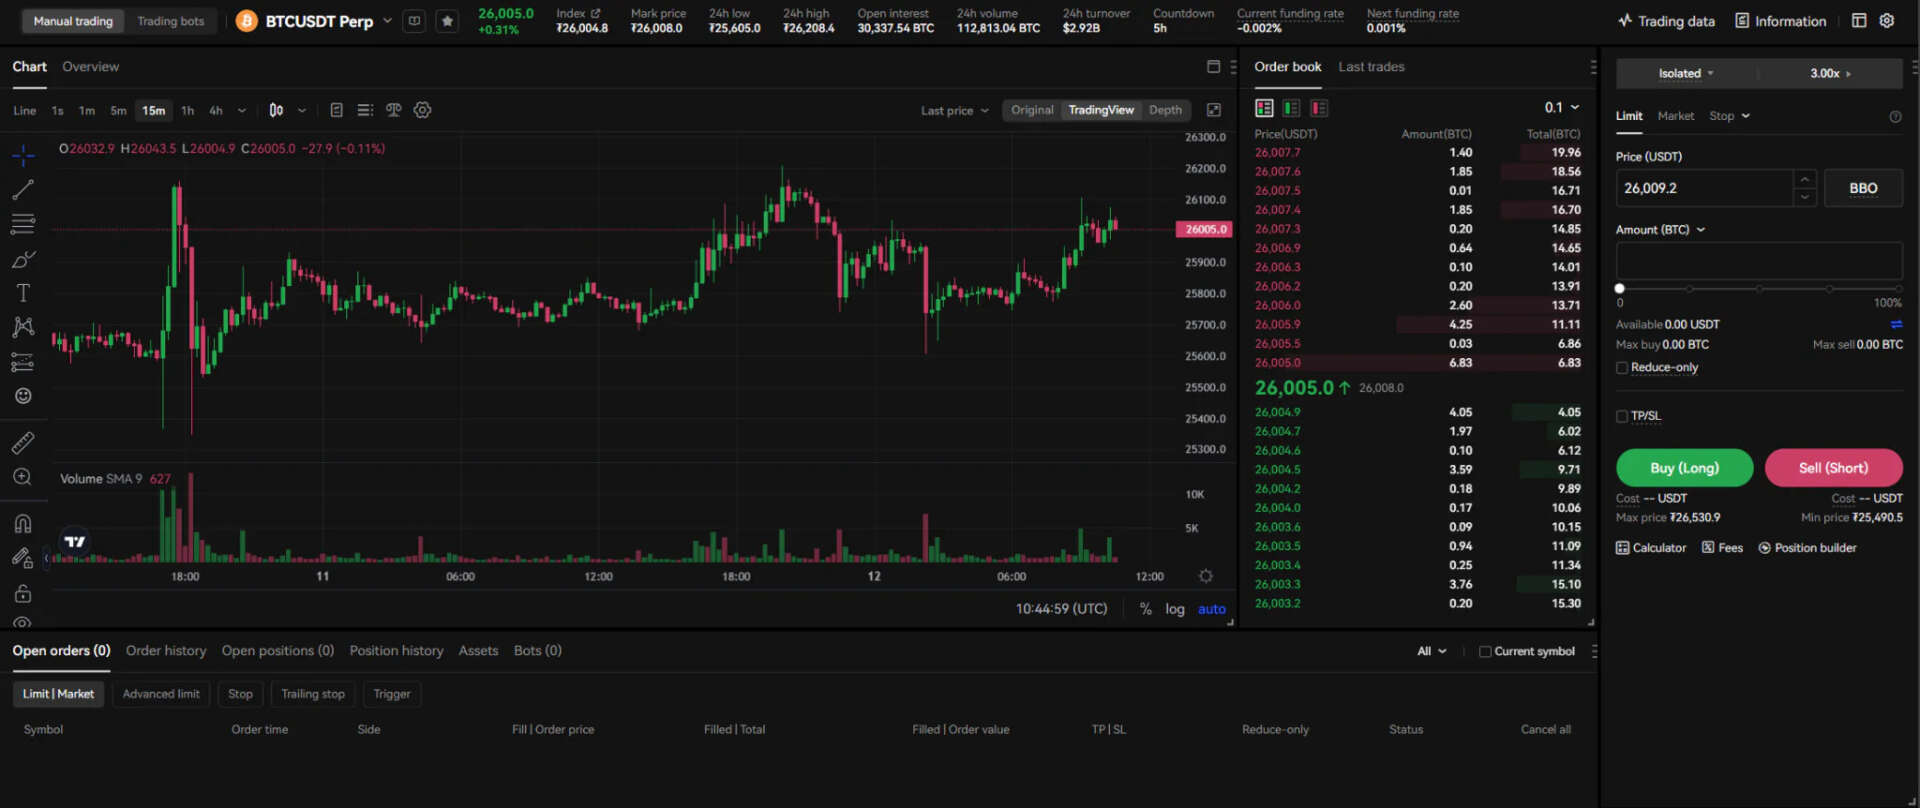Click the Sell (Short) button

1833,468
